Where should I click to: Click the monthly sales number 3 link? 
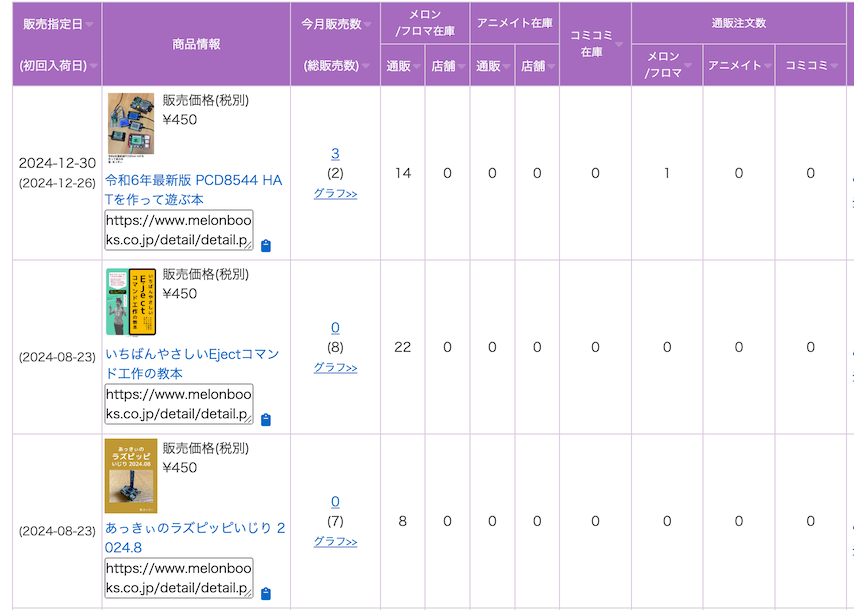coord(335,153)
